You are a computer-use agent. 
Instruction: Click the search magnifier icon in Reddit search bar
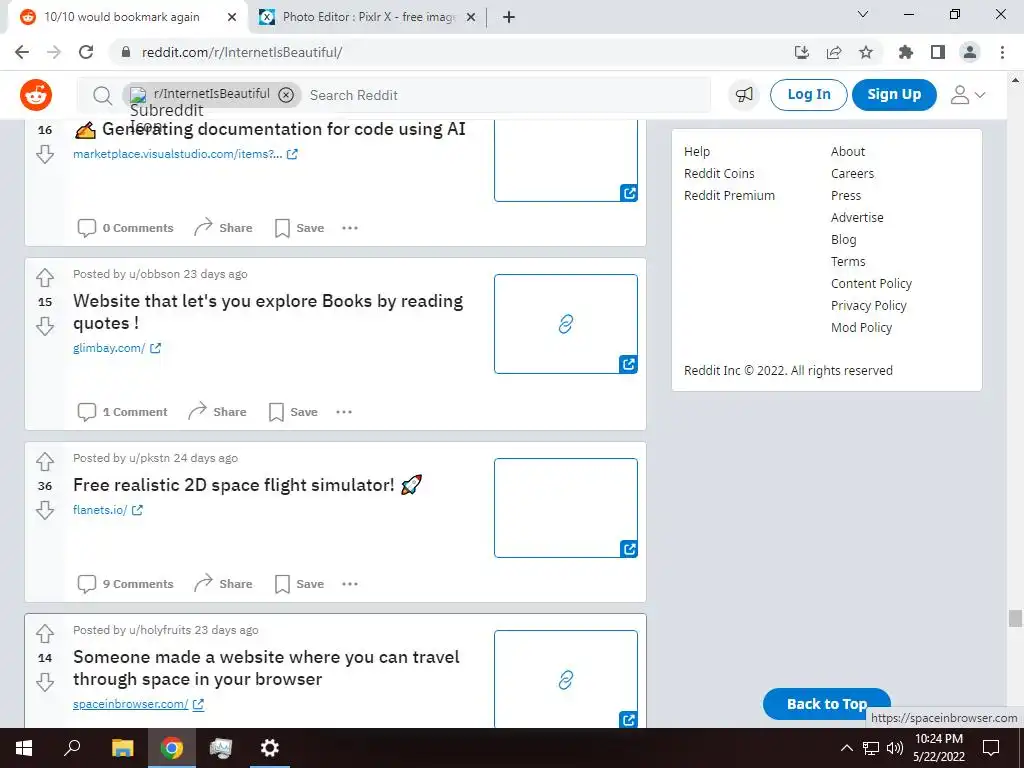(x=102, y=95)
